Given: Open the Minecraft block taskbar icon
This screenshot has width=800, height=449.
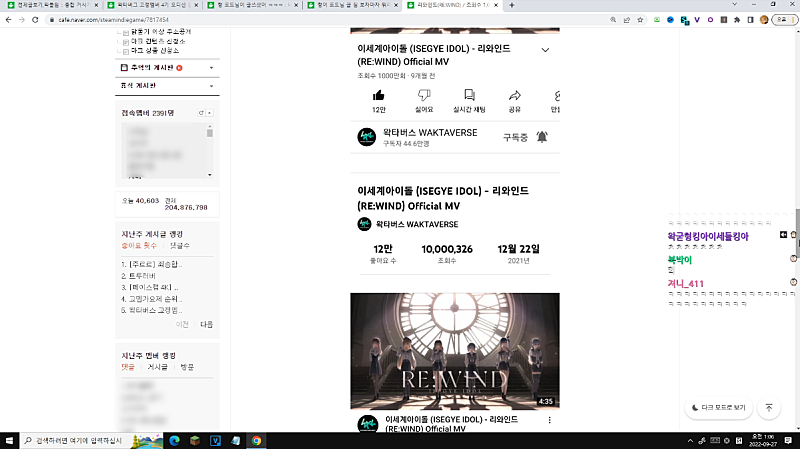Looking at the screenshot, I should click(x=195, y=440).
